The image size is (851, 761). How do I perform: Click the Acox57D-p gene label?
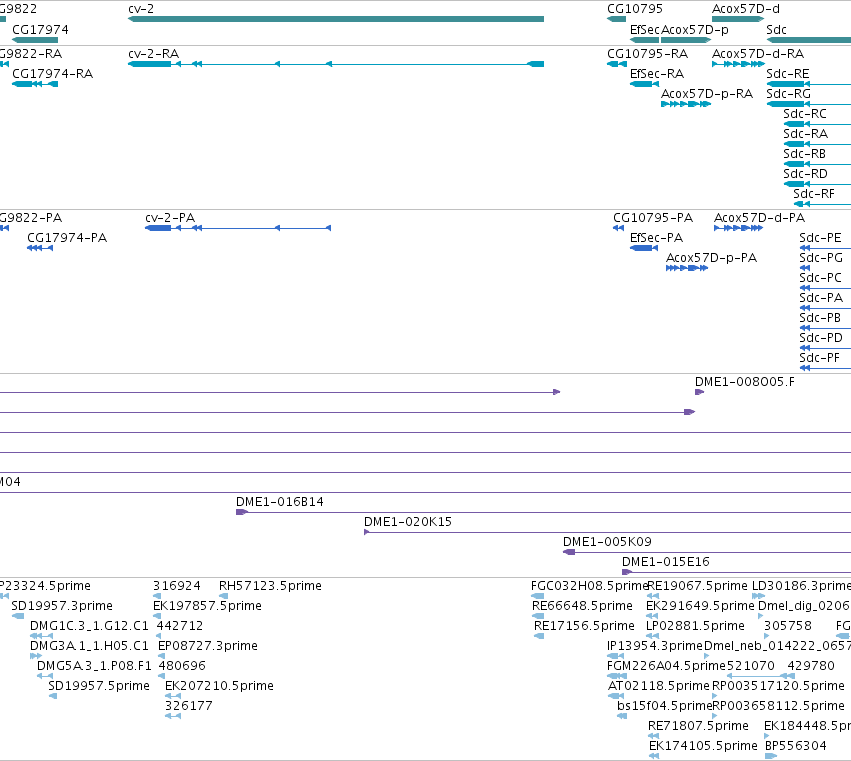695,29
